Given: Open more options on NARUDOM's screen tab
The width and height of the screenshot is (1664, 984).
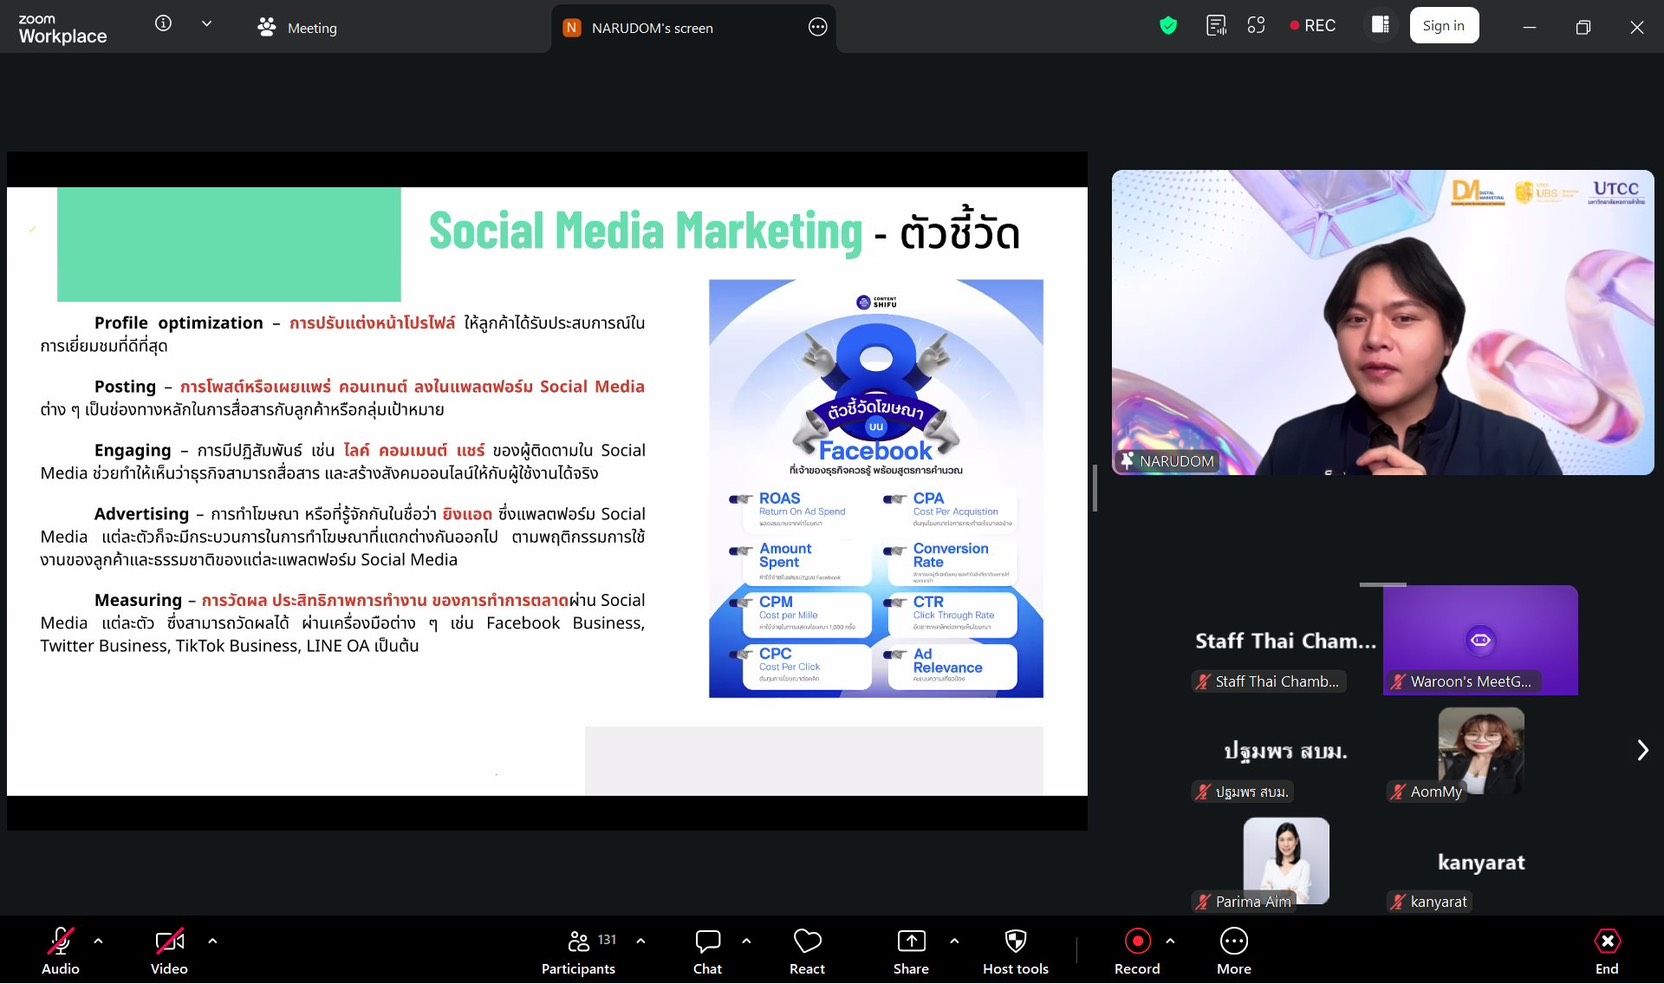Looking at the screenshot, I should (817, 27).
